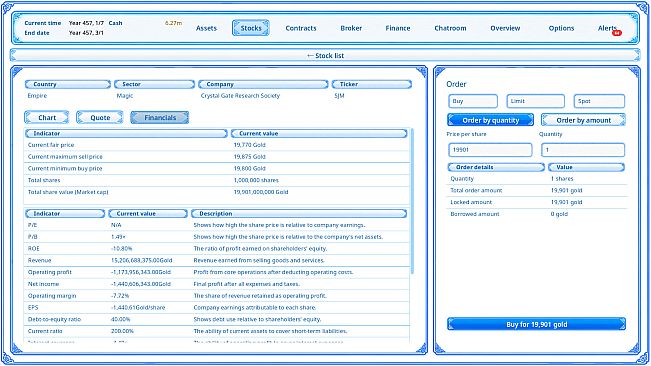The height and width of the screenshot is (366, 651).
Task: Select the Borrowed amount row
Action: (536, 214)
